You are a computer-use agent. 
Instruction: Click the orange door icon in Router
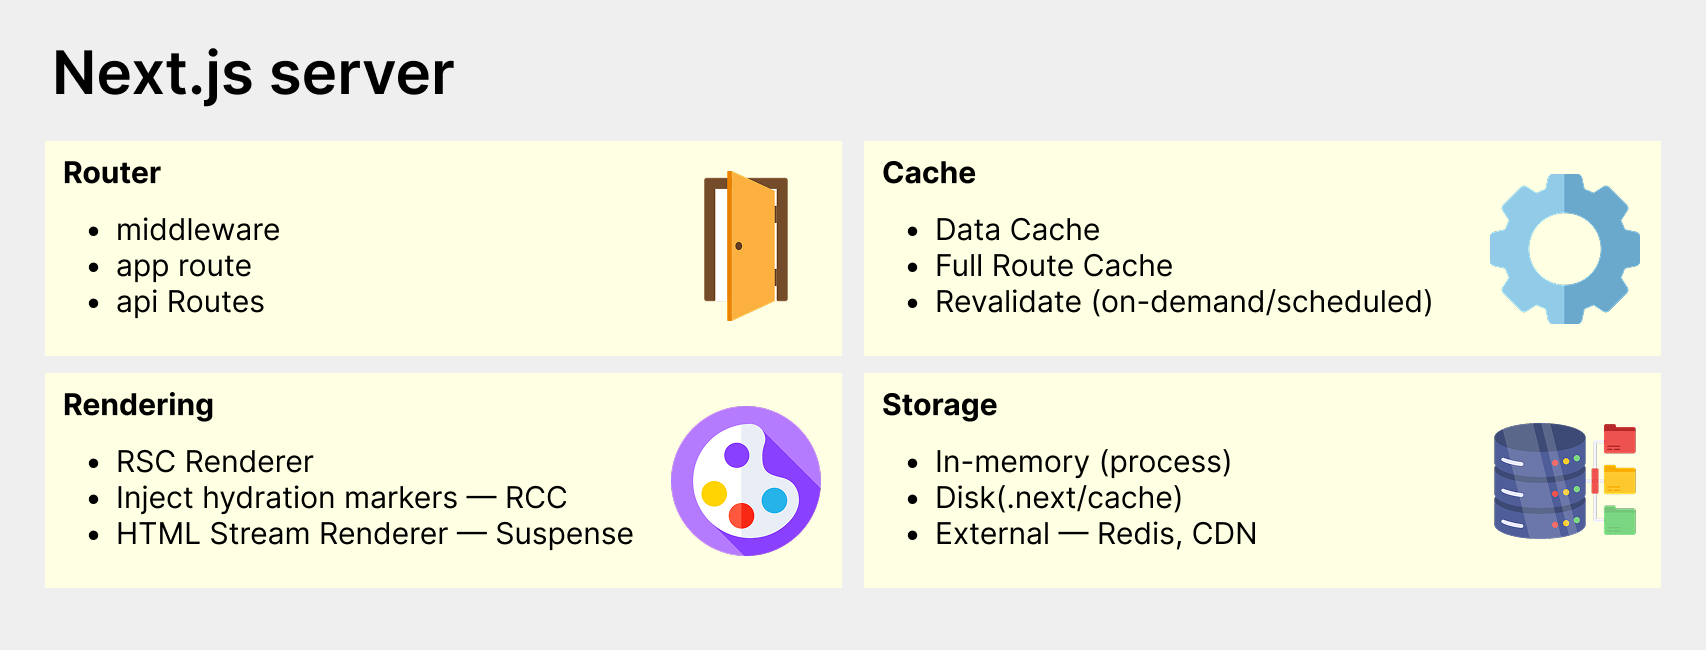(746, 246)
